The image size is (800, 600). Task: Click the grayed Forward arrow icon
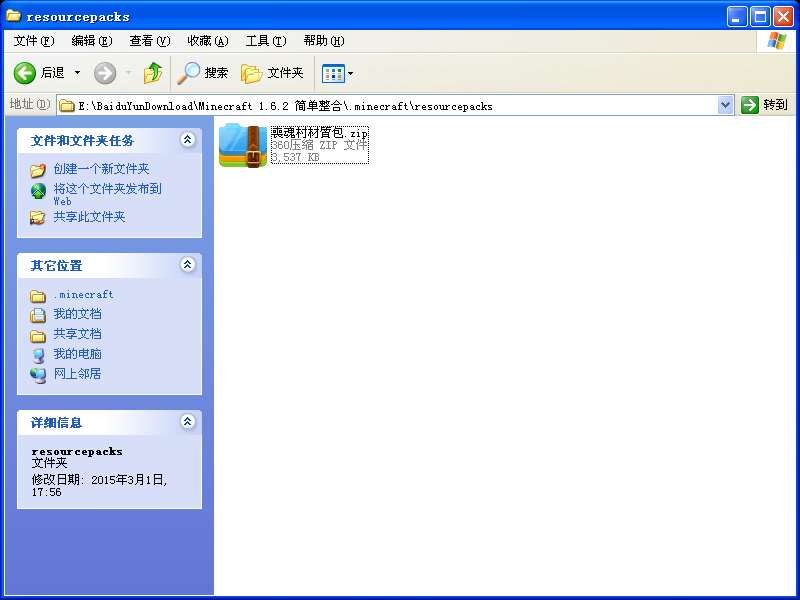(105, 73)
